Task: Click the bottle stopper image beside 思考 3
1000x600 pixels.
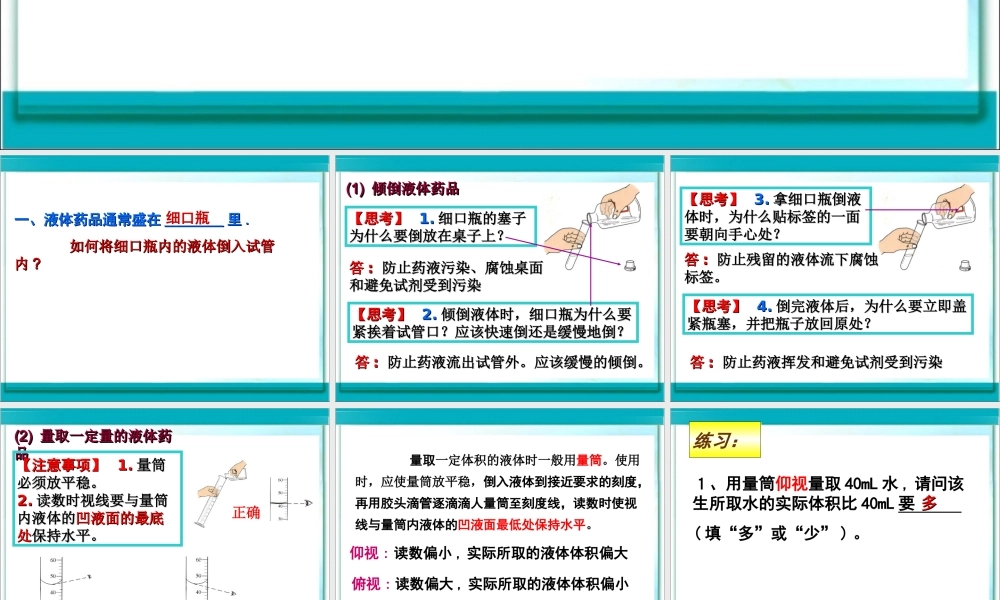Action: click(964, 265)
